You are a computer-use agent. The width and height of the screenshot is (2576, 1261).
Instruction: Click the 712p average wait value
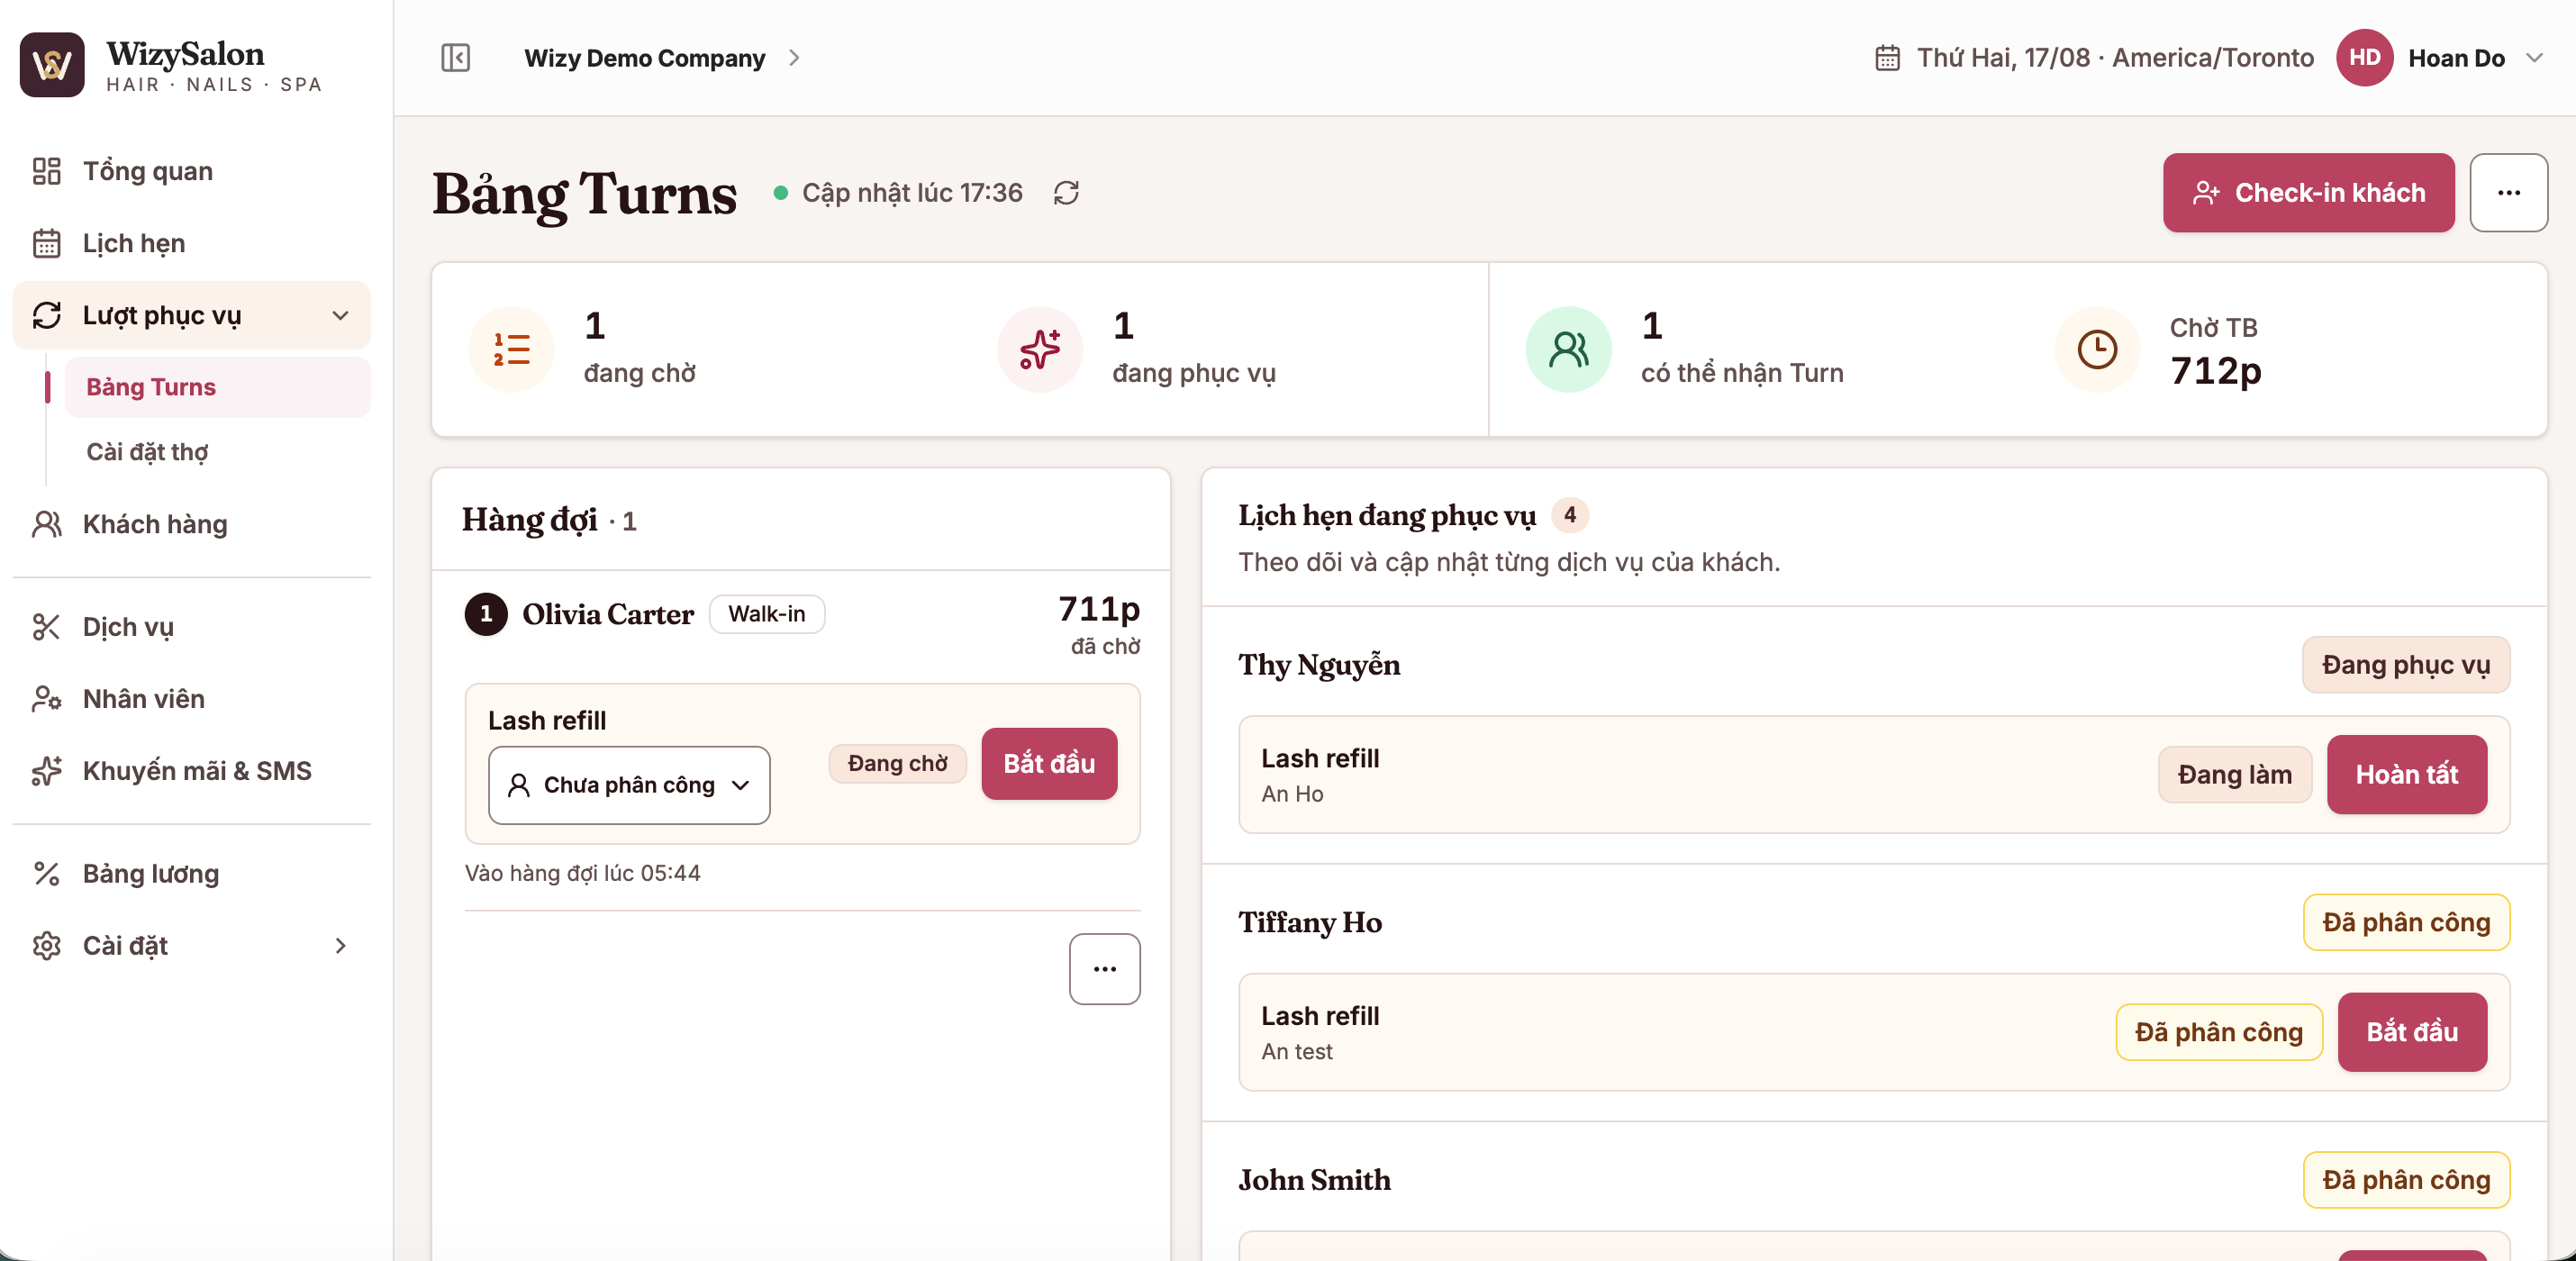click(2215, 371)
